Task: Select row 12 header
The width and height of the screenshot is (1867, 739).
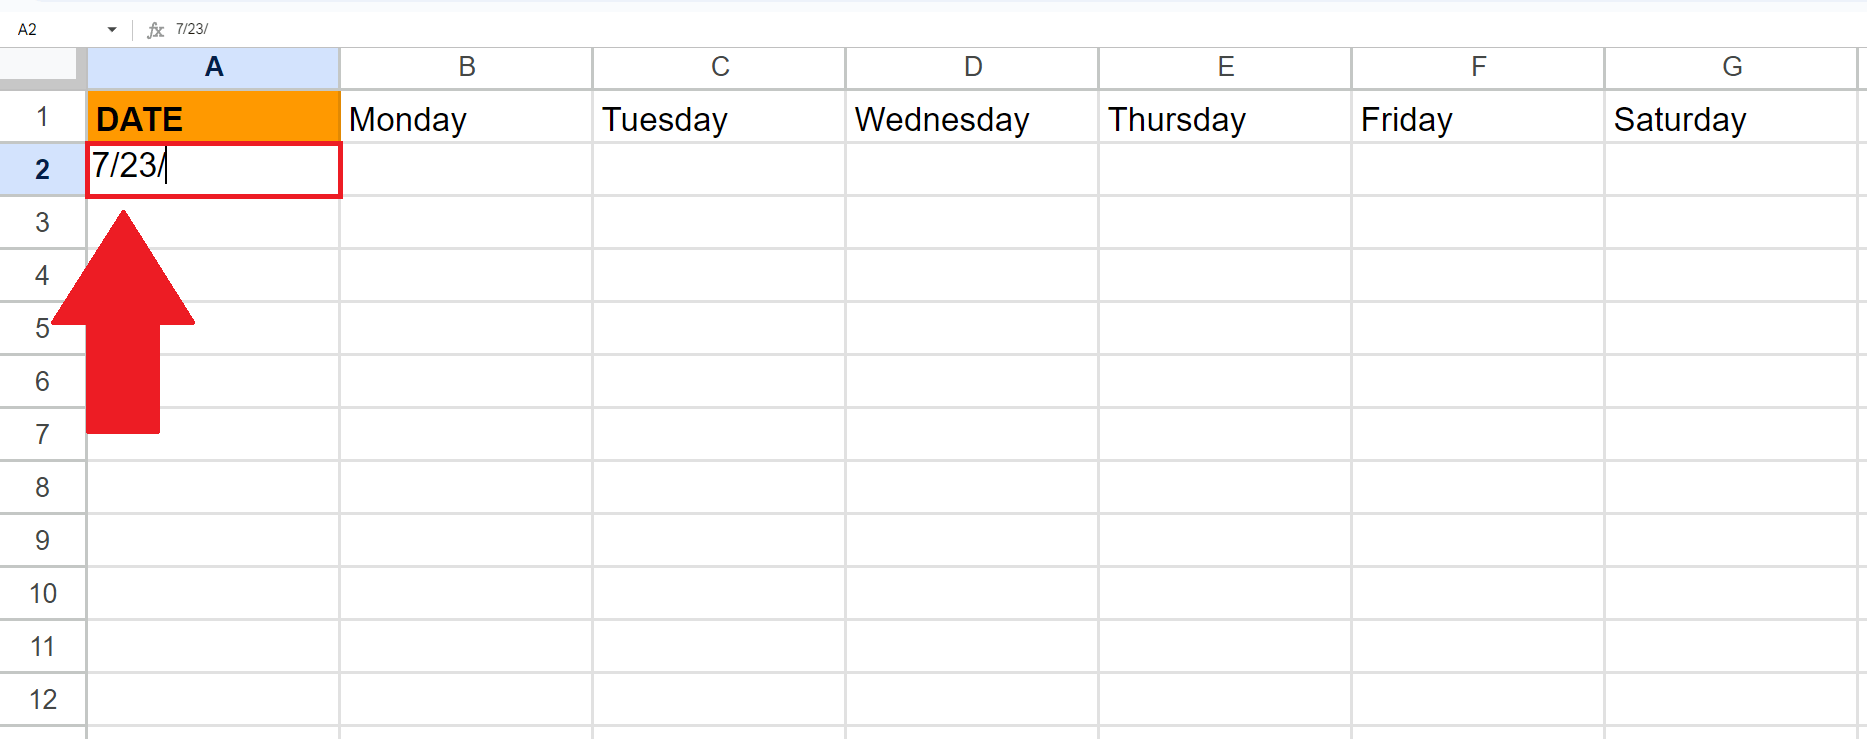Action: pyautogui.click(x=42, y=699)
